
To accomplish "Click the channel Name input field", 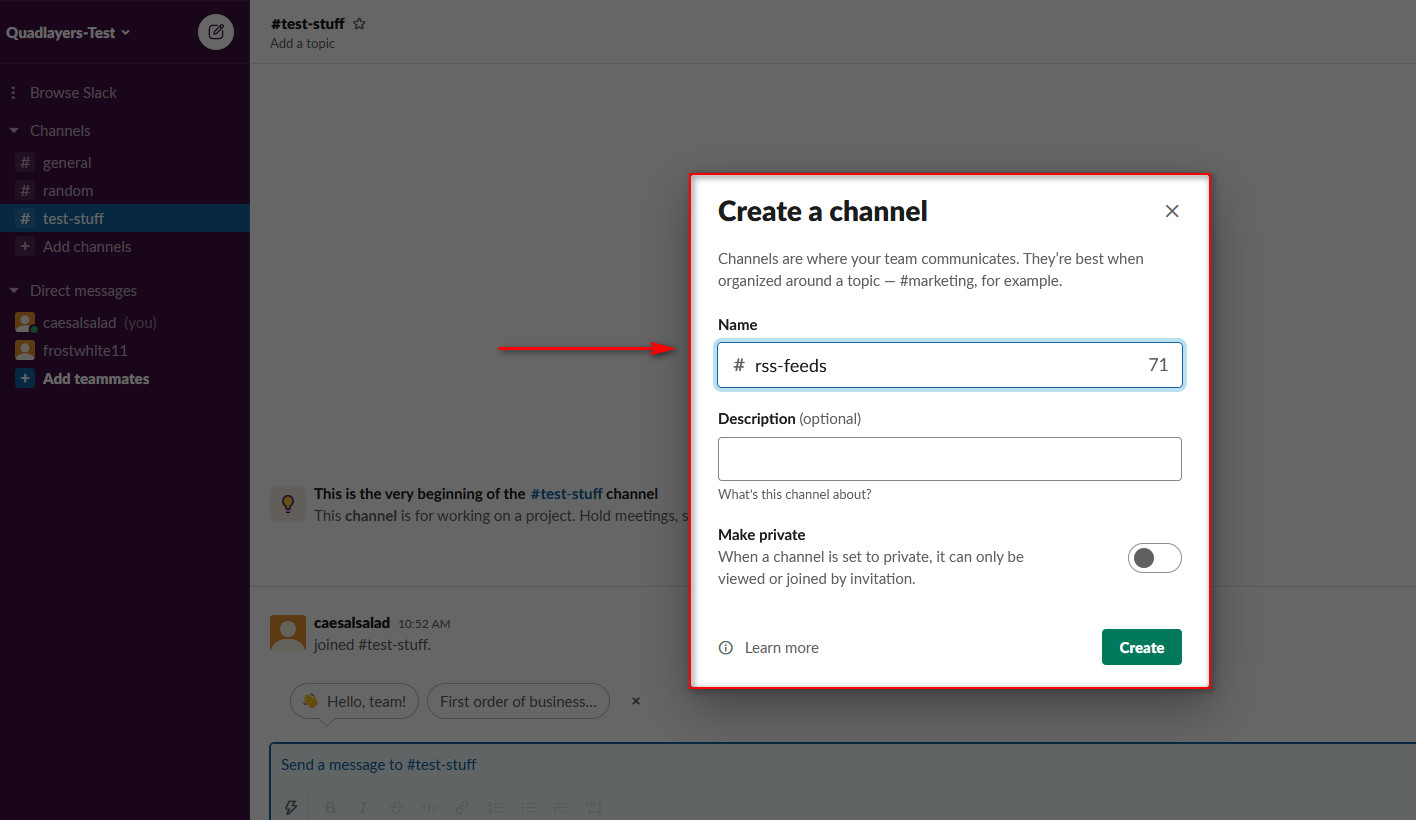I will coord(950,365).
